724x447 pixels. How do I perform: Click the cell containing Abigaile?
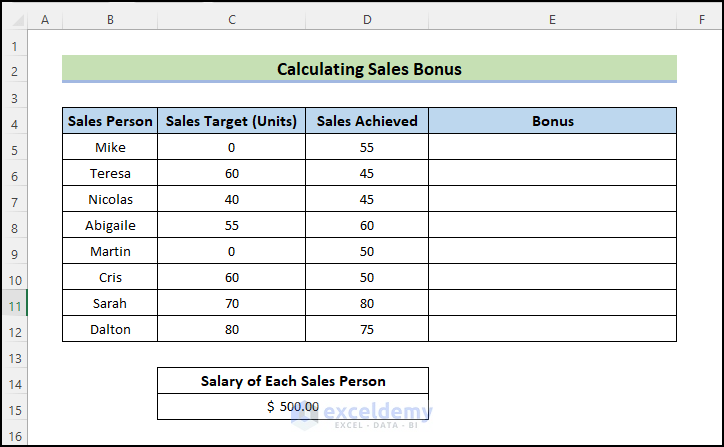coord(110,225)
